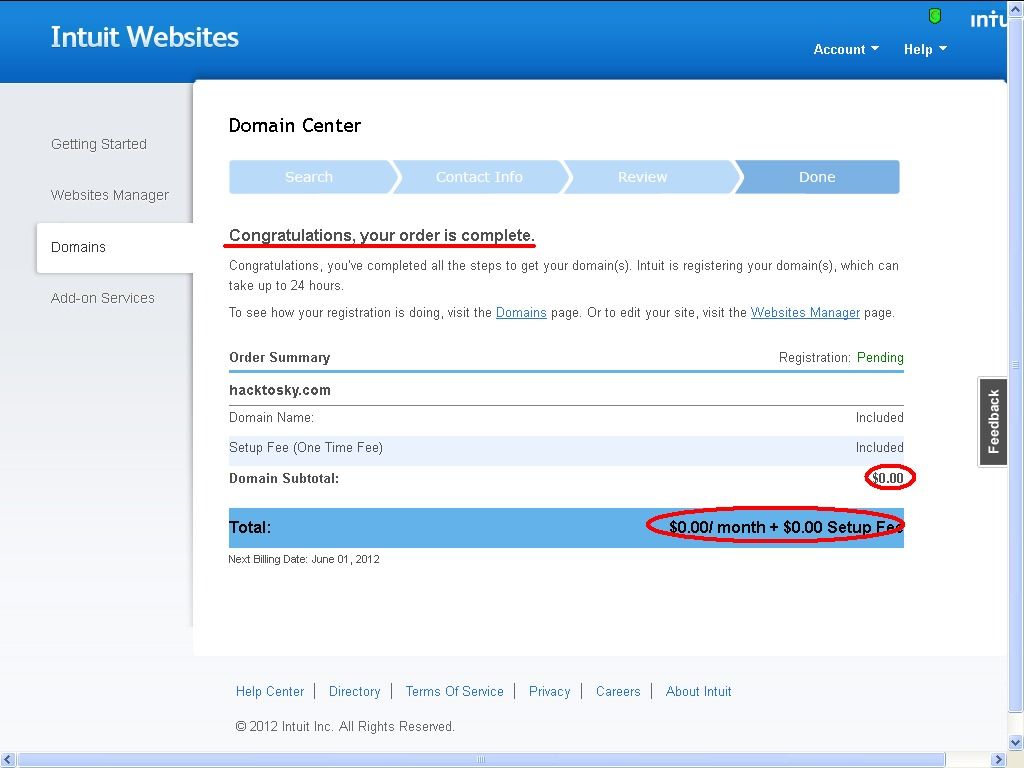The image size is (1024, 768).
Task: Click the Domain Center heading
Action: (295, 125)
